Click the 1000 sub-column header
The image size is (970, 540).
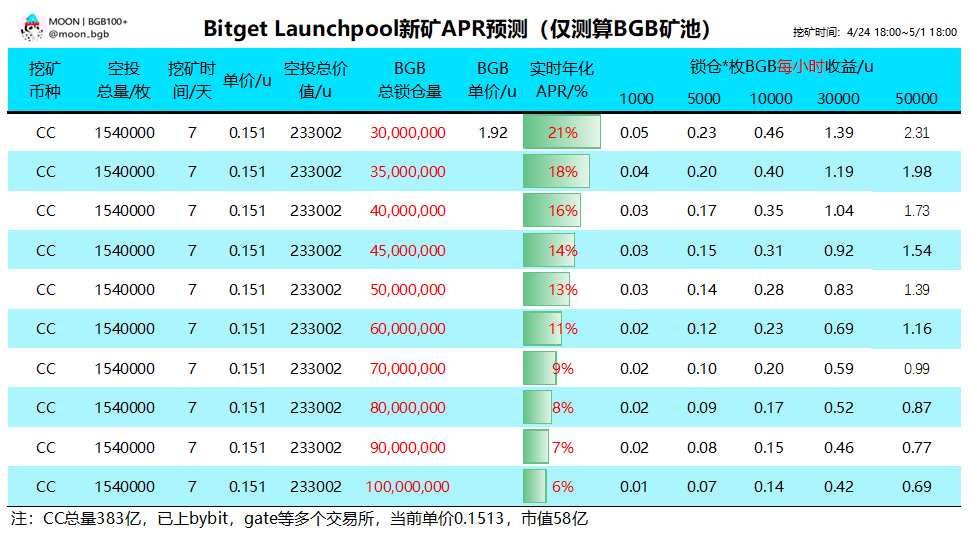[636, 99]
